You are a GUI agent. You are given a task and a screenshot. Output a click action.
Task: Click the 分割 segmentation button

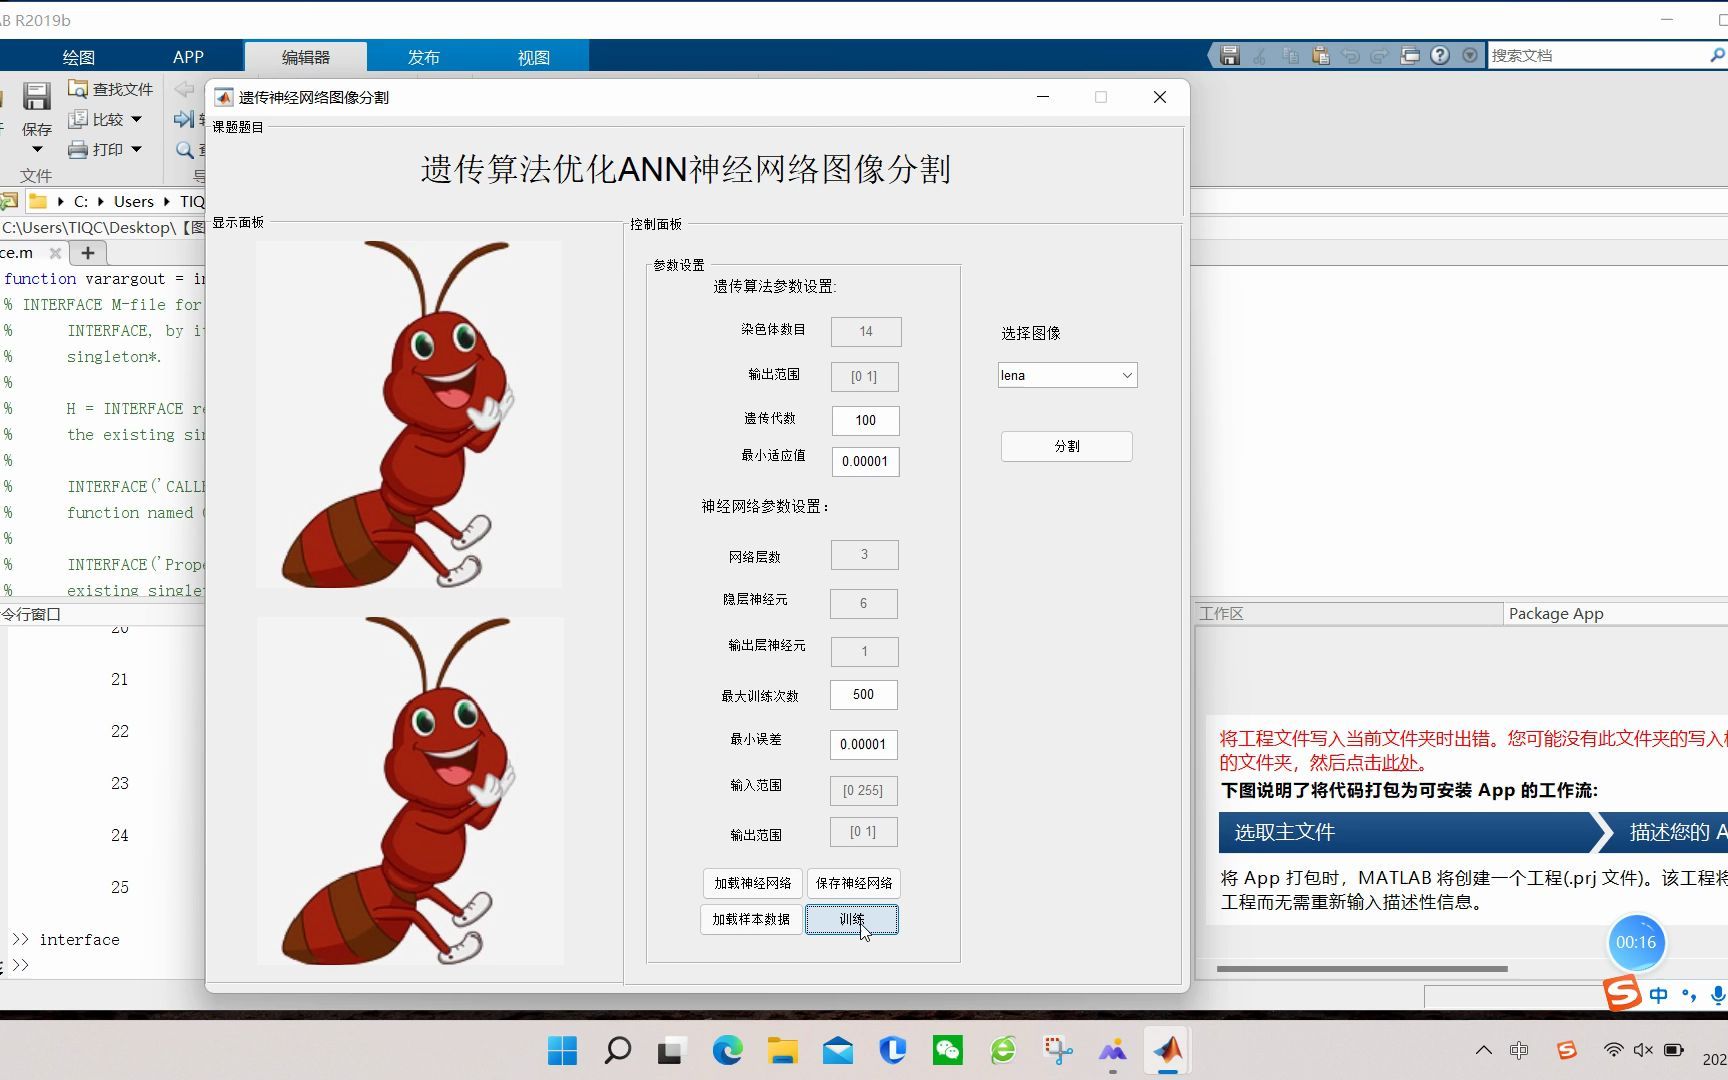point(1065,446)
